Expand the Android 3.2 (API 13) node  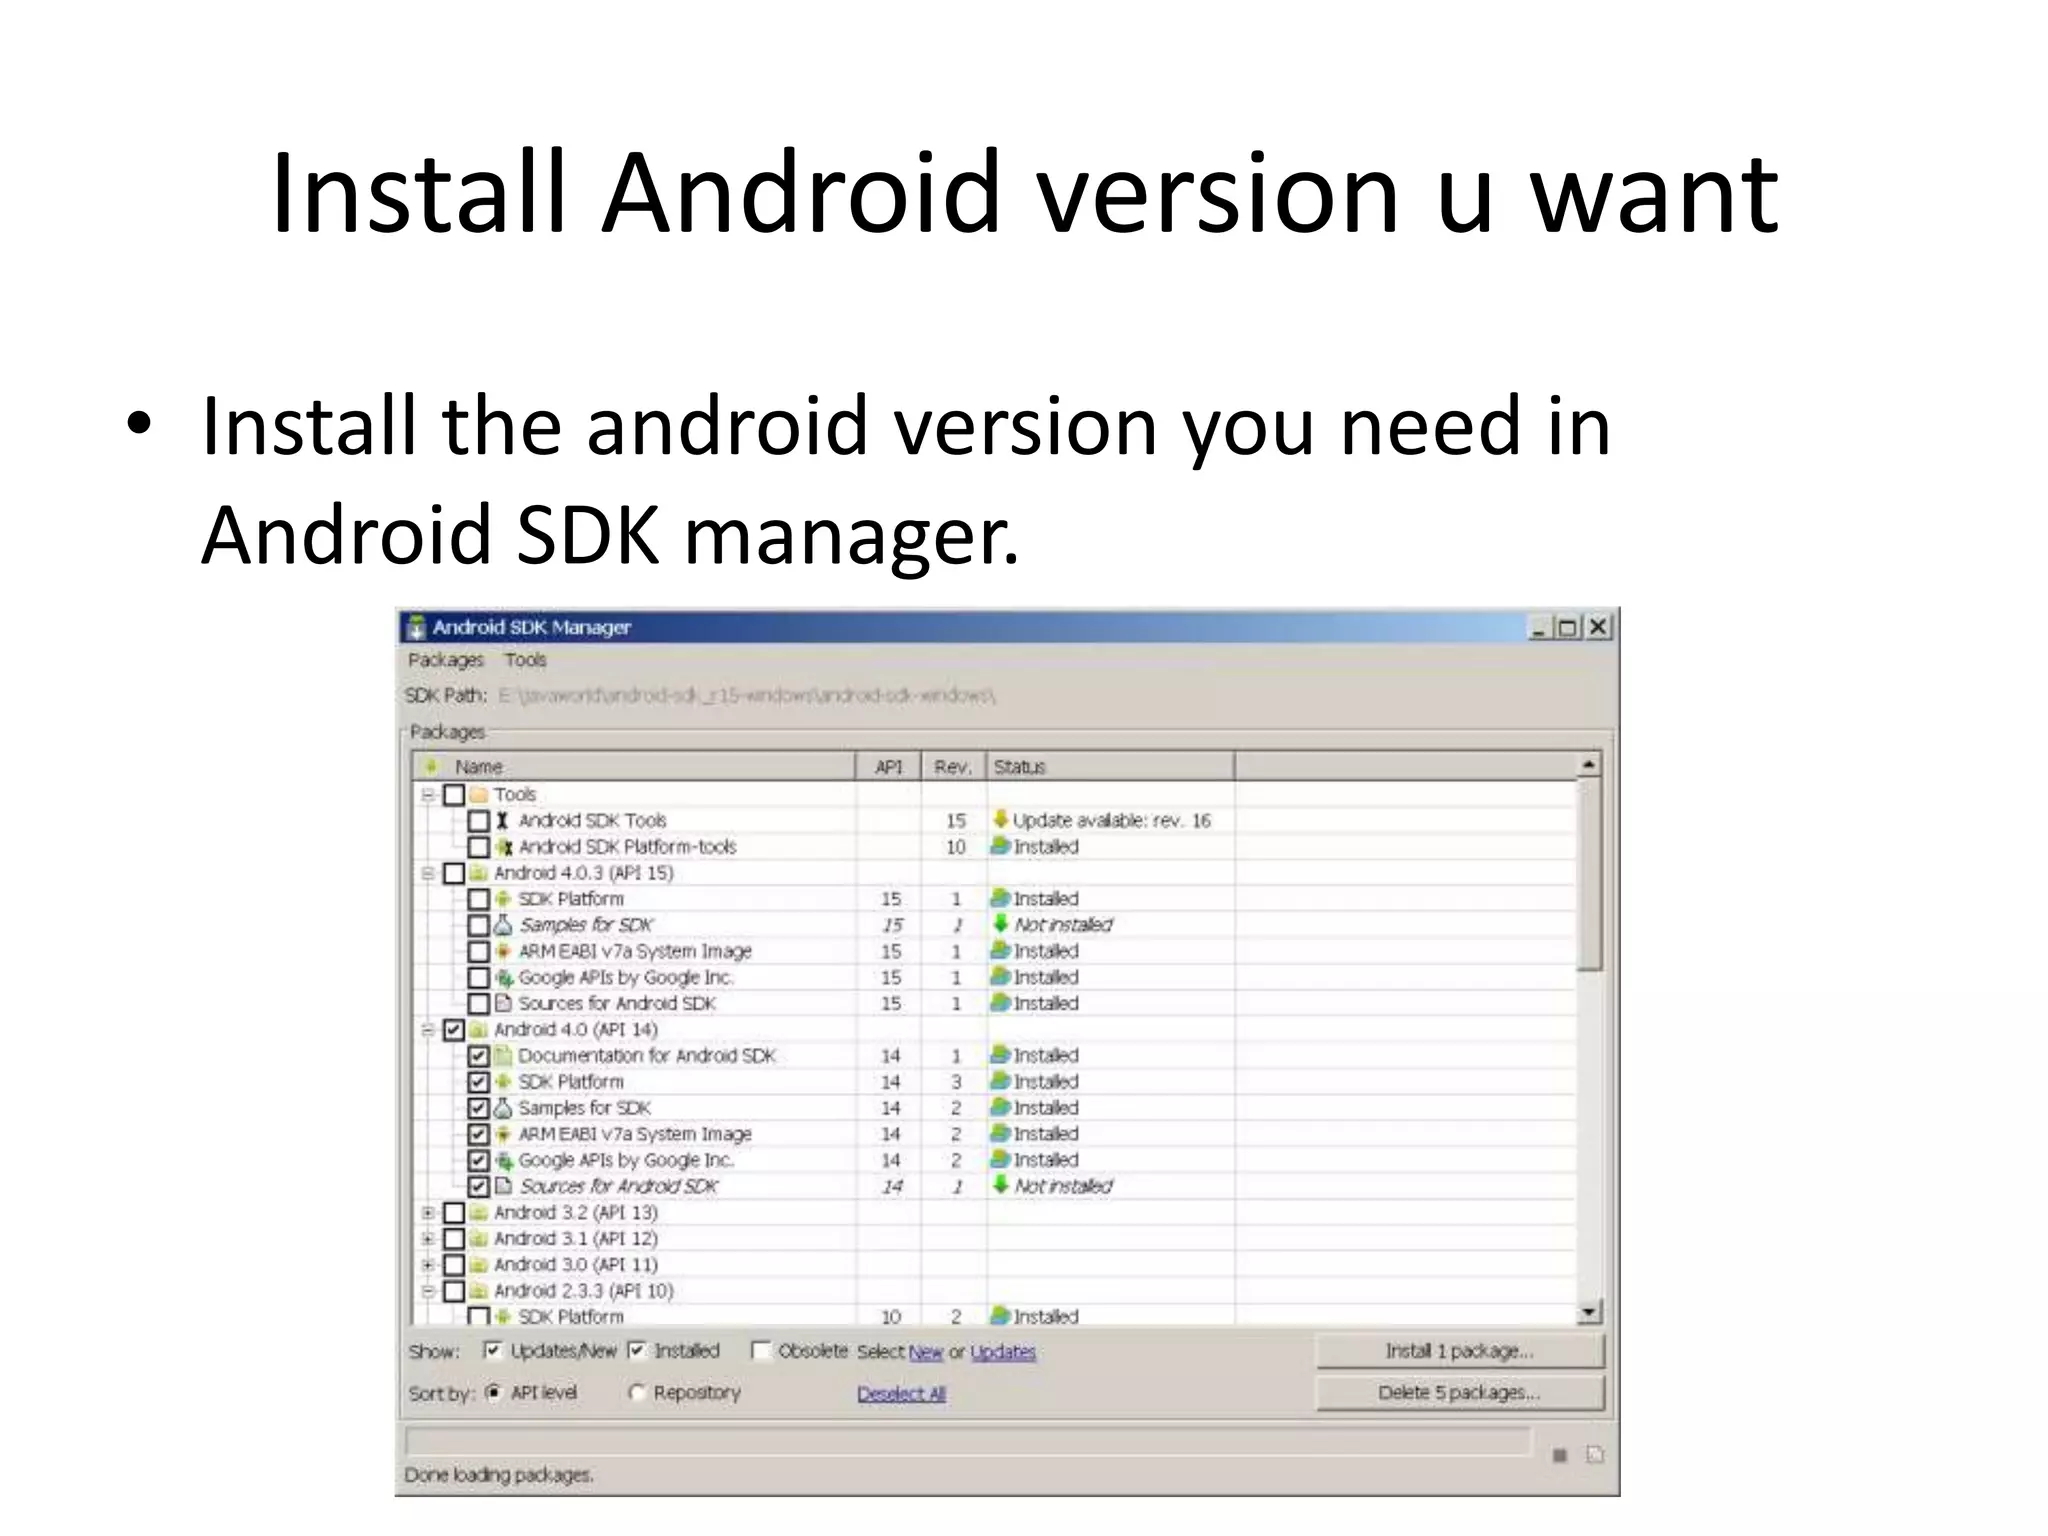[x=428, y=1213]
